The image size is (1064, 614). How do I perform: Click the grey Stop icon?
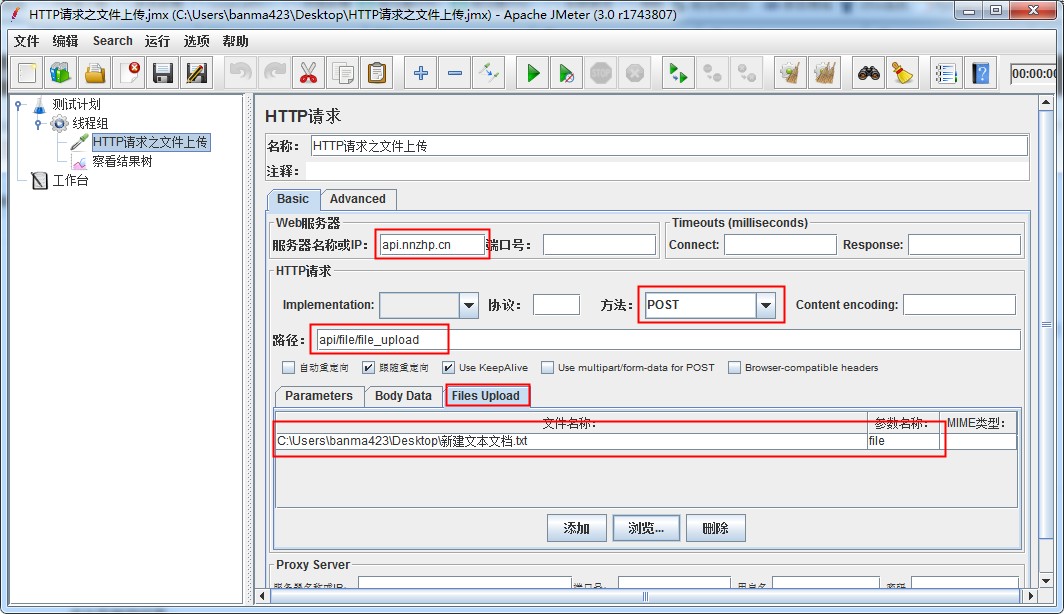pos(601,73)
